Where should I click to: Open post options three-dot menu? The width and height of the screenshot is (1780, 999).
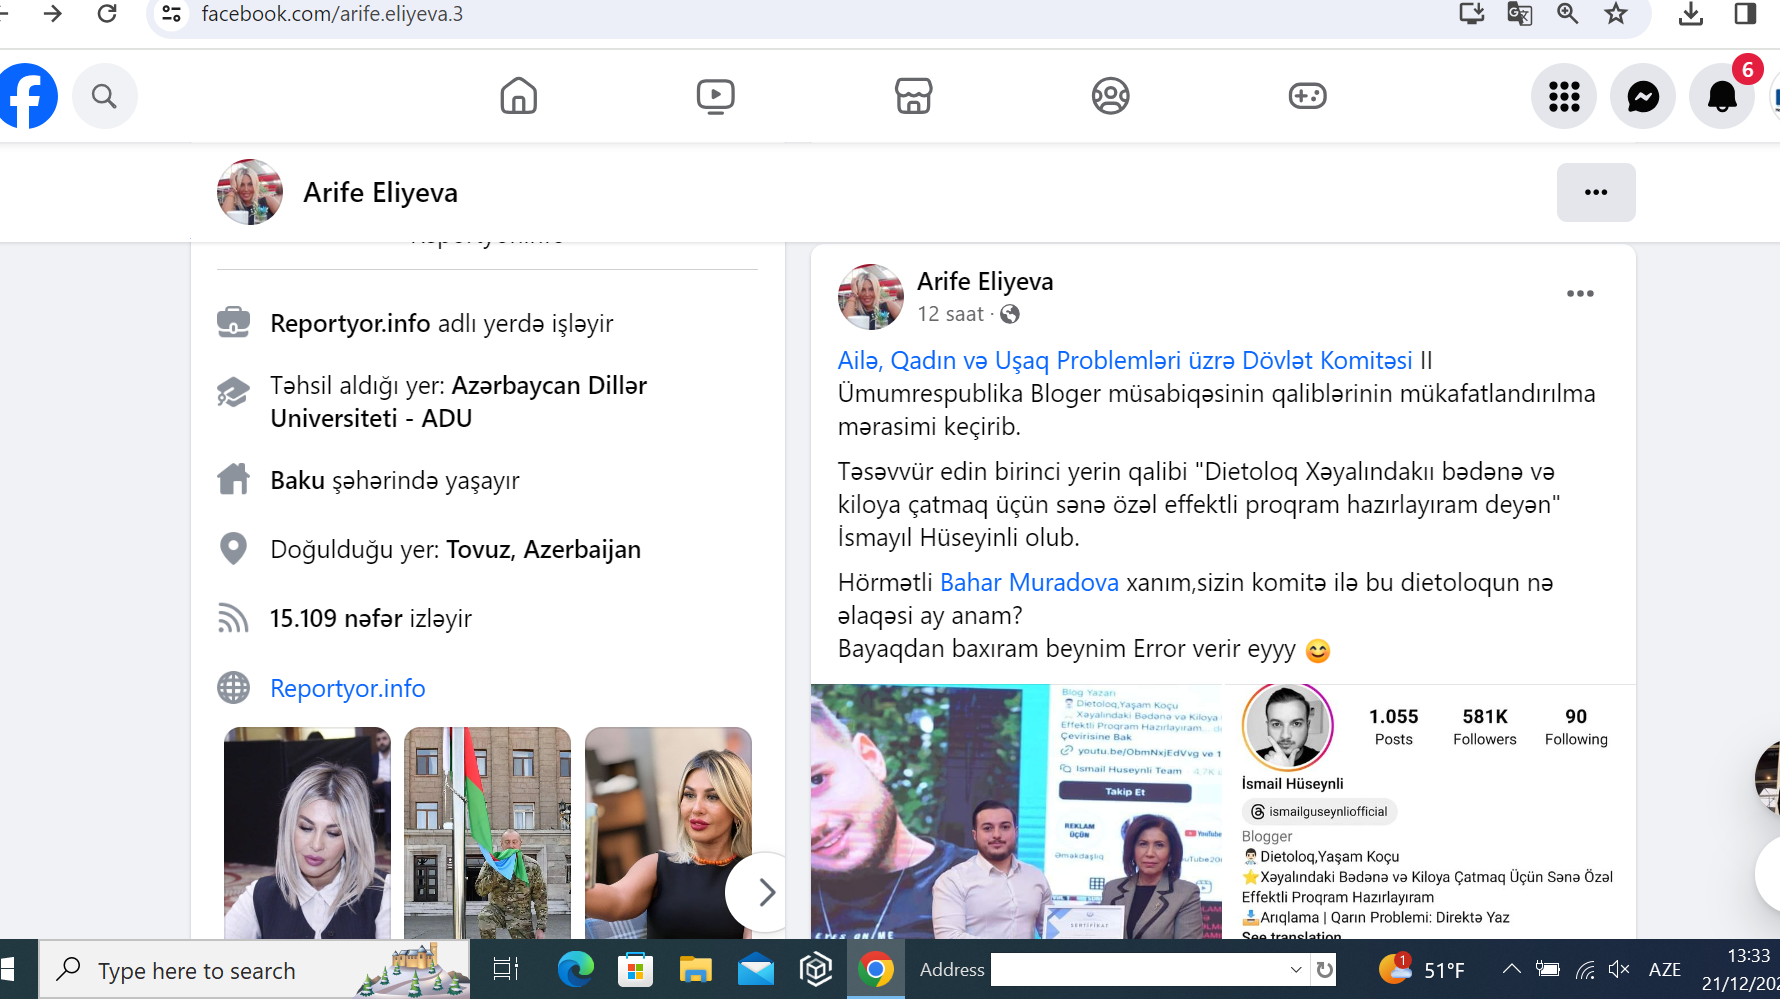pos(1580,293)
